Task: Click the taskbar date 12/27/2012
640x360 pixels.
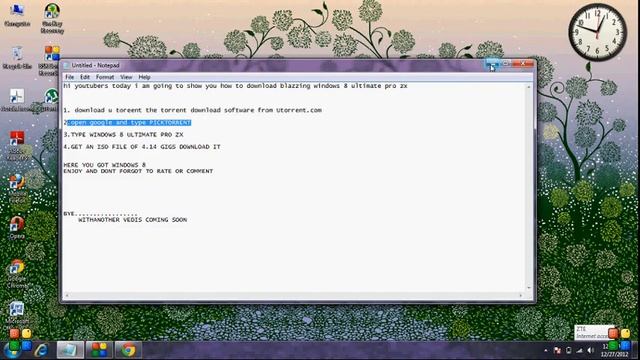Action: pyautogui.click(x=614, y=354)
